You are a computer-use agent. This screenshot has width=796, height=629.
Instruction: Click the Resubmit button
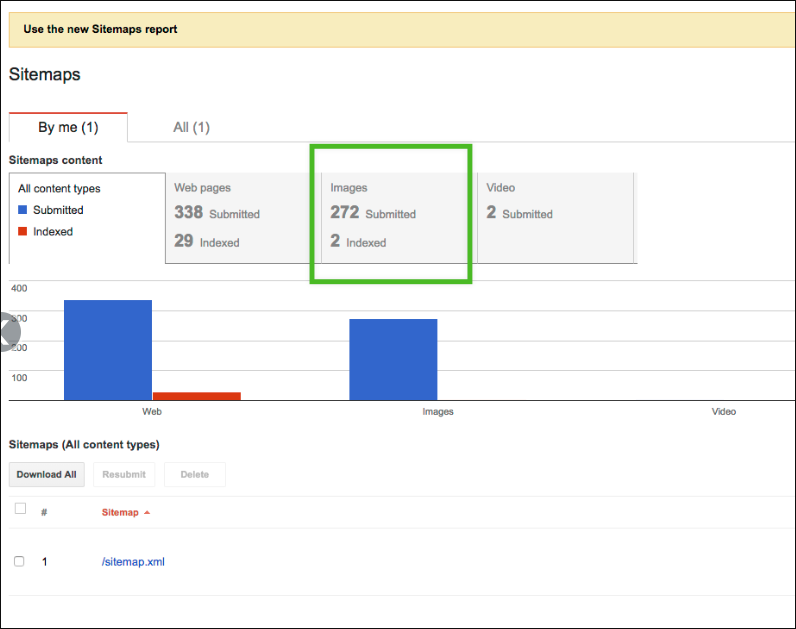[x=124, y=475]
